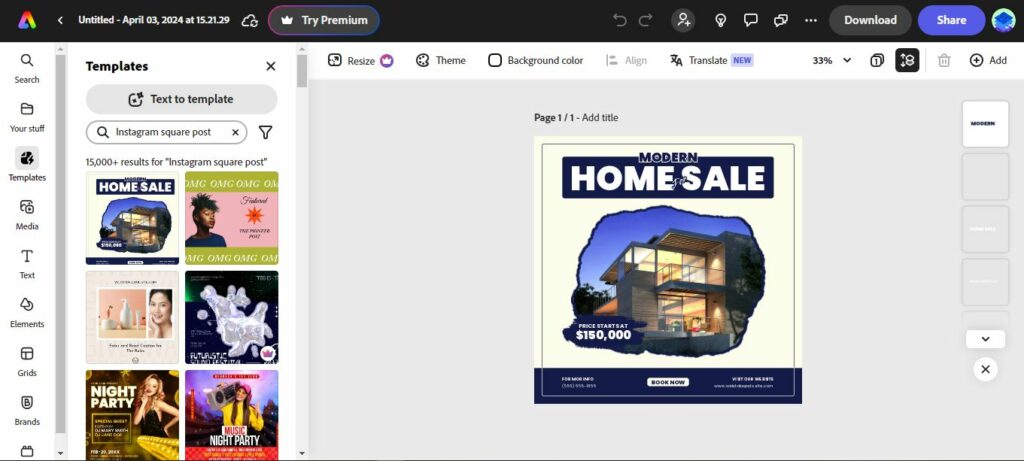Open the Theme menu
This screenshot has width=1024, height=461.
(x=440, y=60)
